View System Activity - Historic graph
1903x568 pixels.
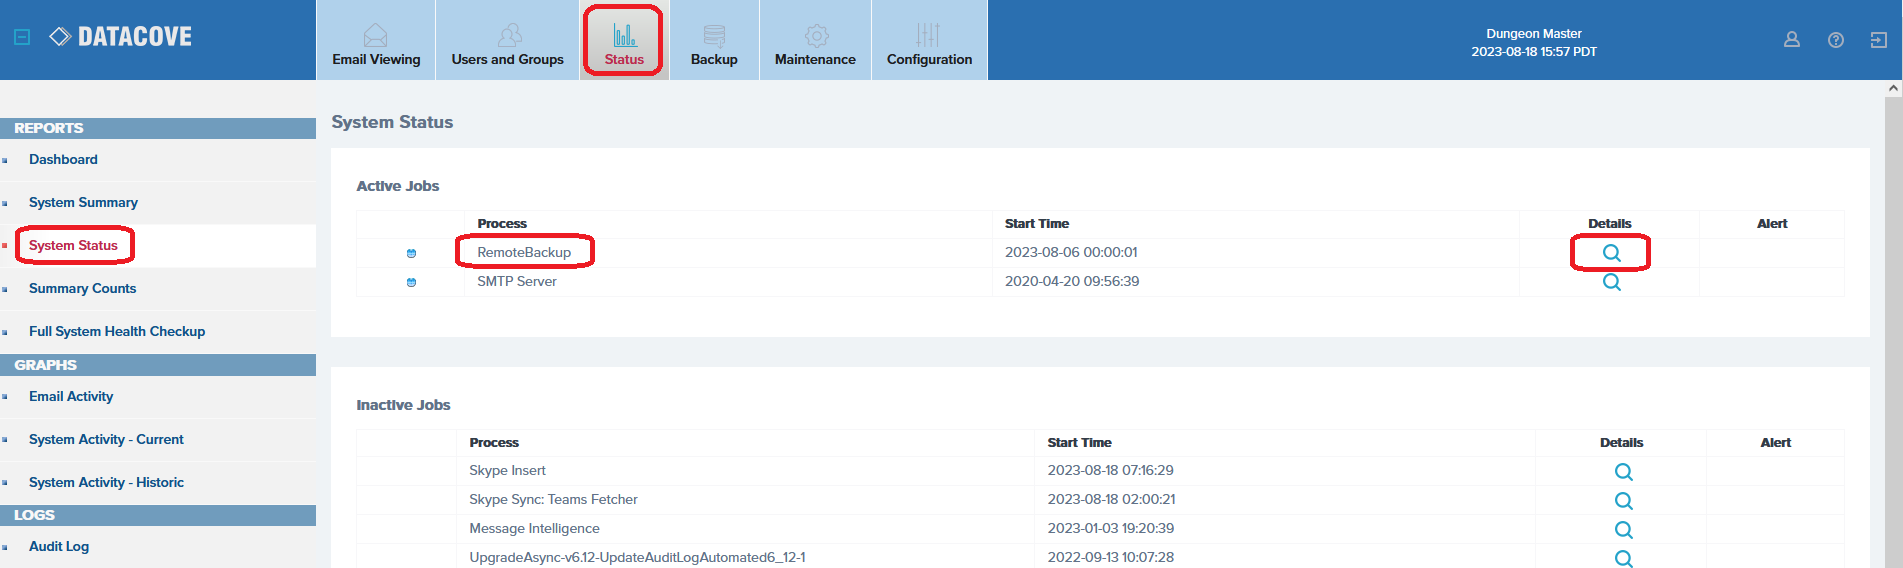[x=106, y=482]
